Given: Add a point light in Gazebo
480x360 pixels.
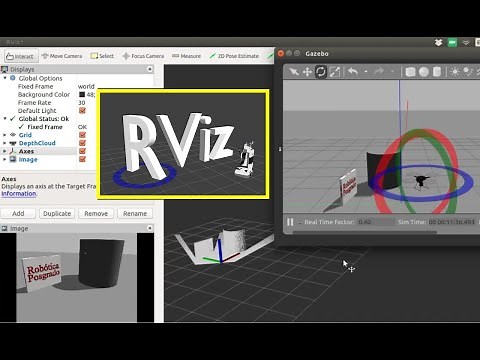Looking at the screenshot, I should click(455, 72).
